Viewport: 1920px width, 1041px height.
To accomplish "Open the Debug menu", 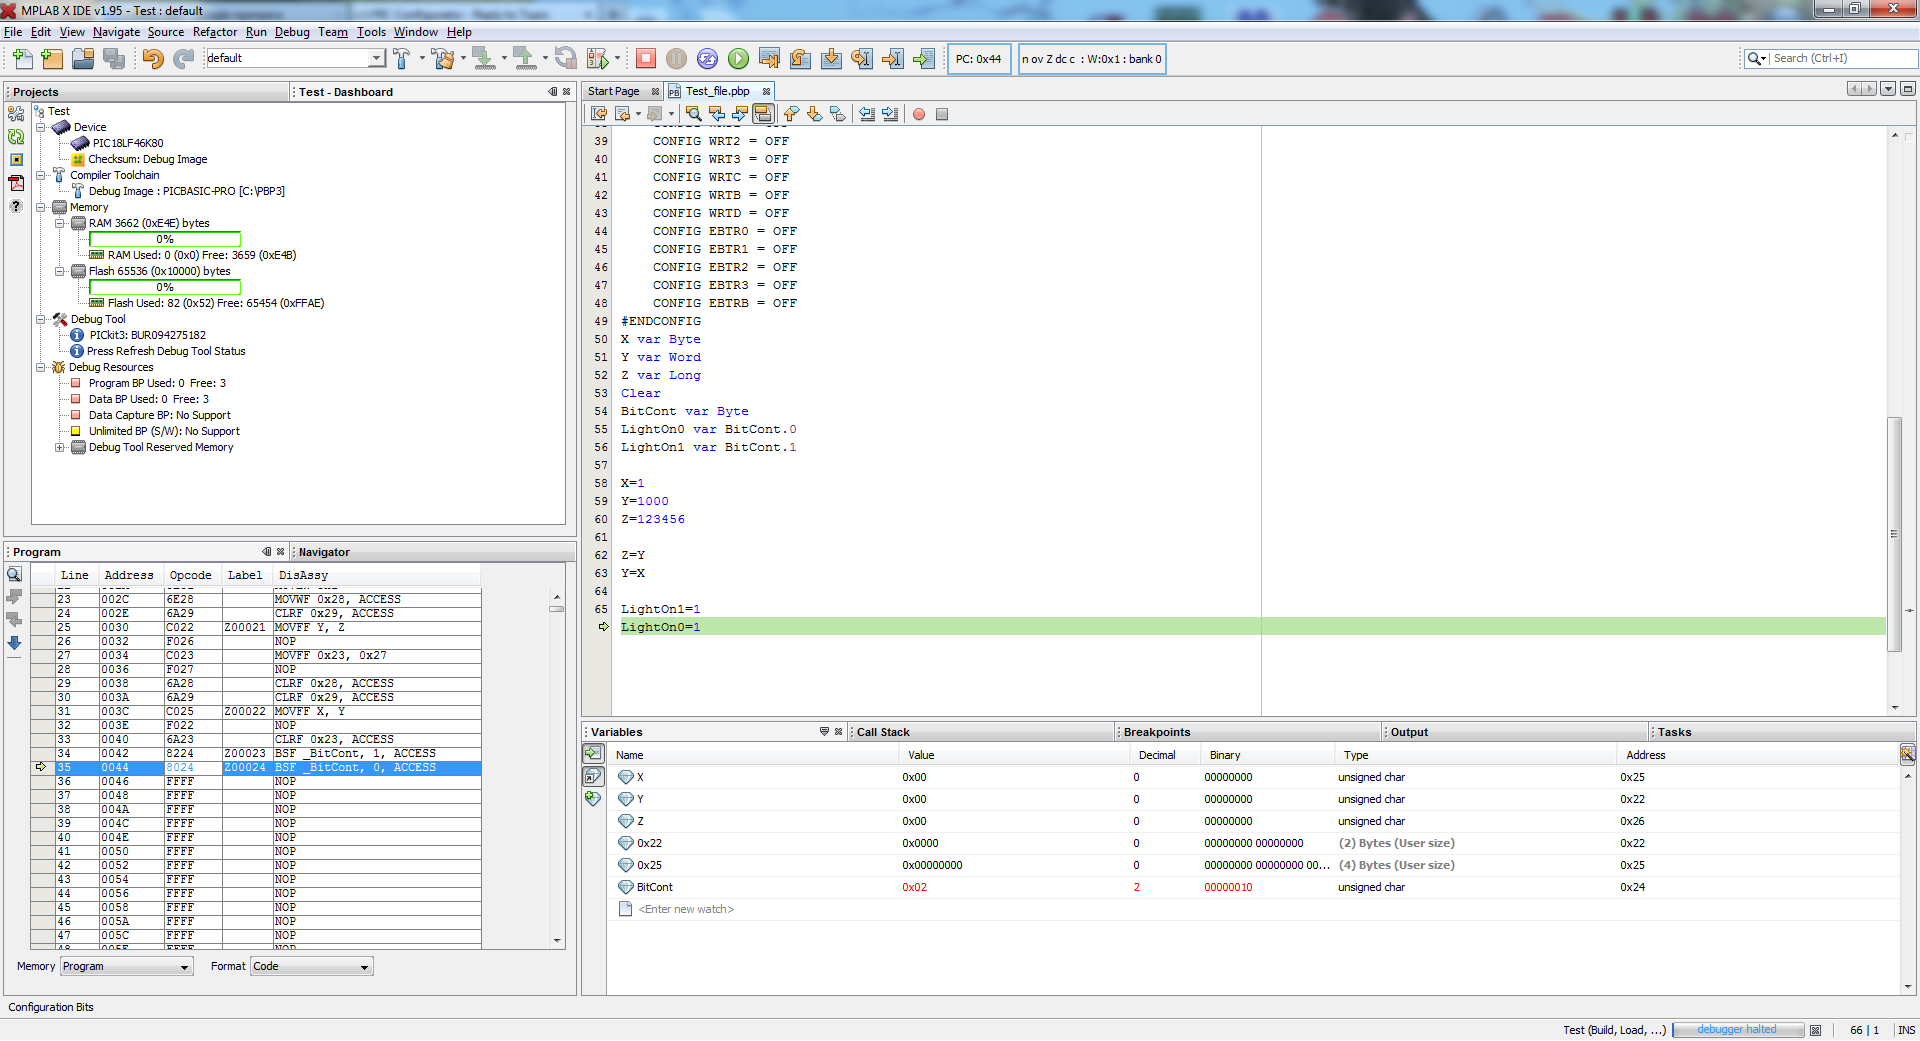I will click(x=292, y=32).
